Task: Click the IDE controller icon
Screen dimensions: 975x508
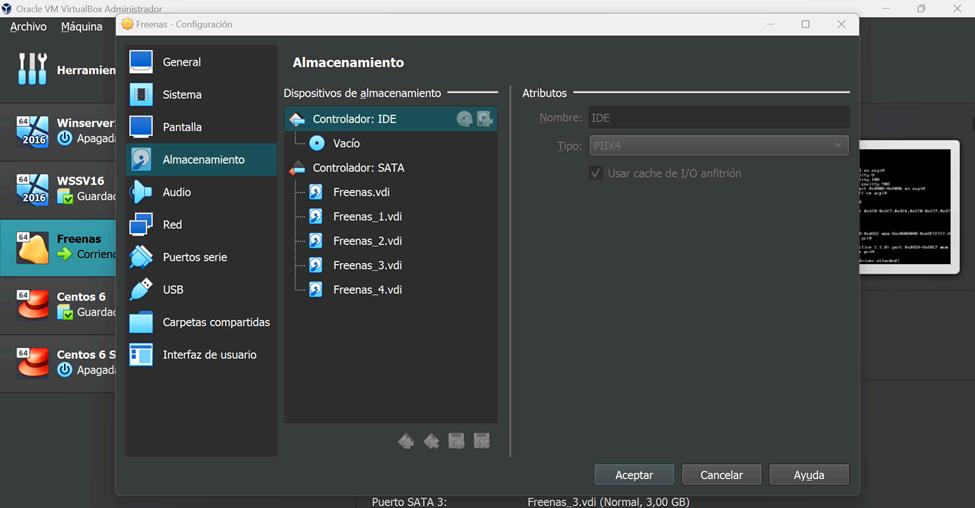Action: [297, 119]
